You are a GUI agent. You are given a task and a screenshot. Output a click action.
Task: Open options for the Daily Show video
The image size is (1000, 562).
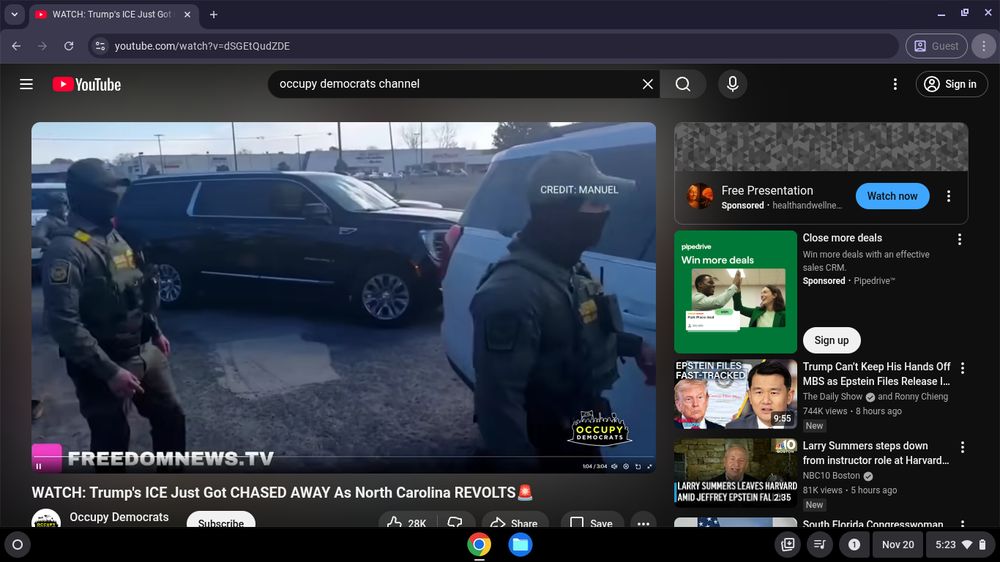(962, 368)
